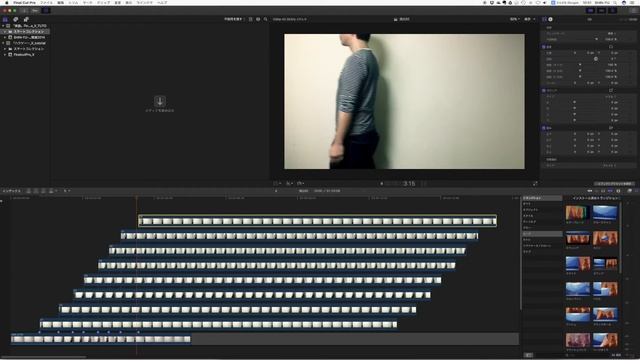640x360 pixels.
Task: Toggle skimming in the timeline toolbar
Action: [x=589, y=191]
